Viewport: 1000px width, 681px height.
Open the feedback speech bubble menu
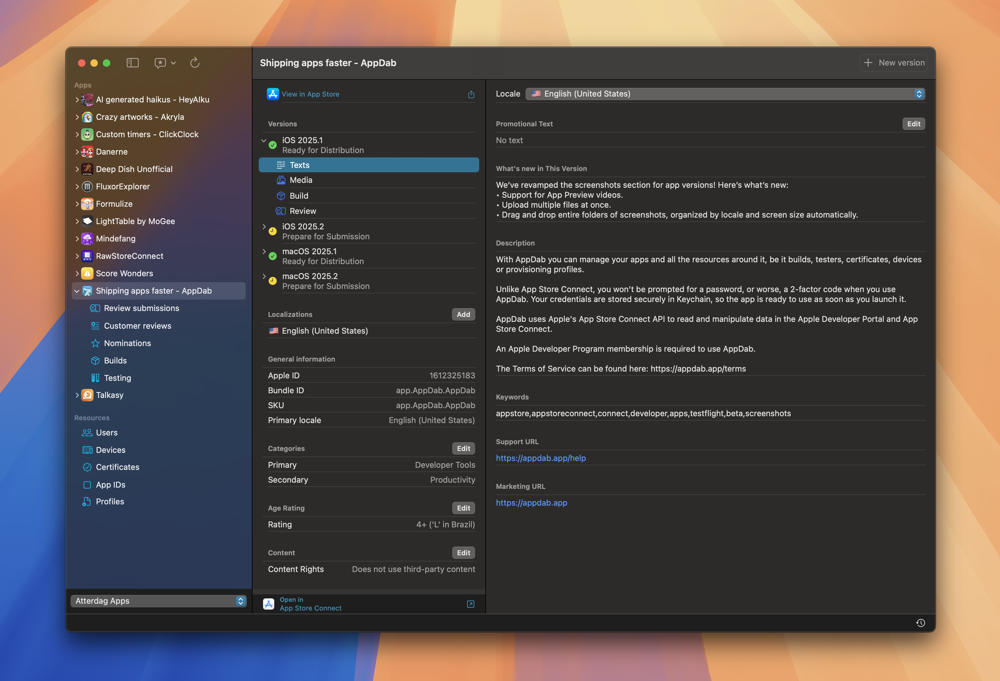[x=165, y=62]
